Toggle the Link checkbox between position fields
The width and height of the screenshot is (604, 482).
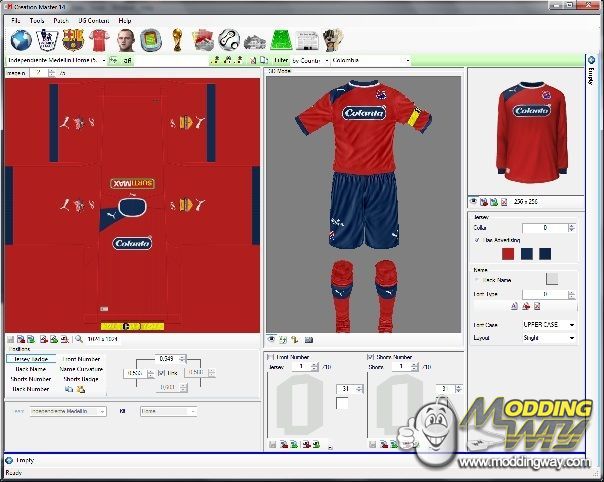(x=162, y=373)
